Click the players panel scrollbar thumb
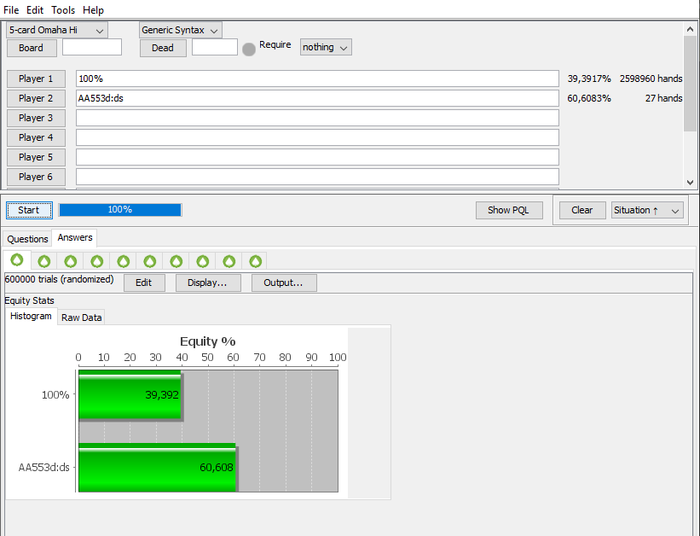The image size is (700, 536). click(x=690, y=83)
